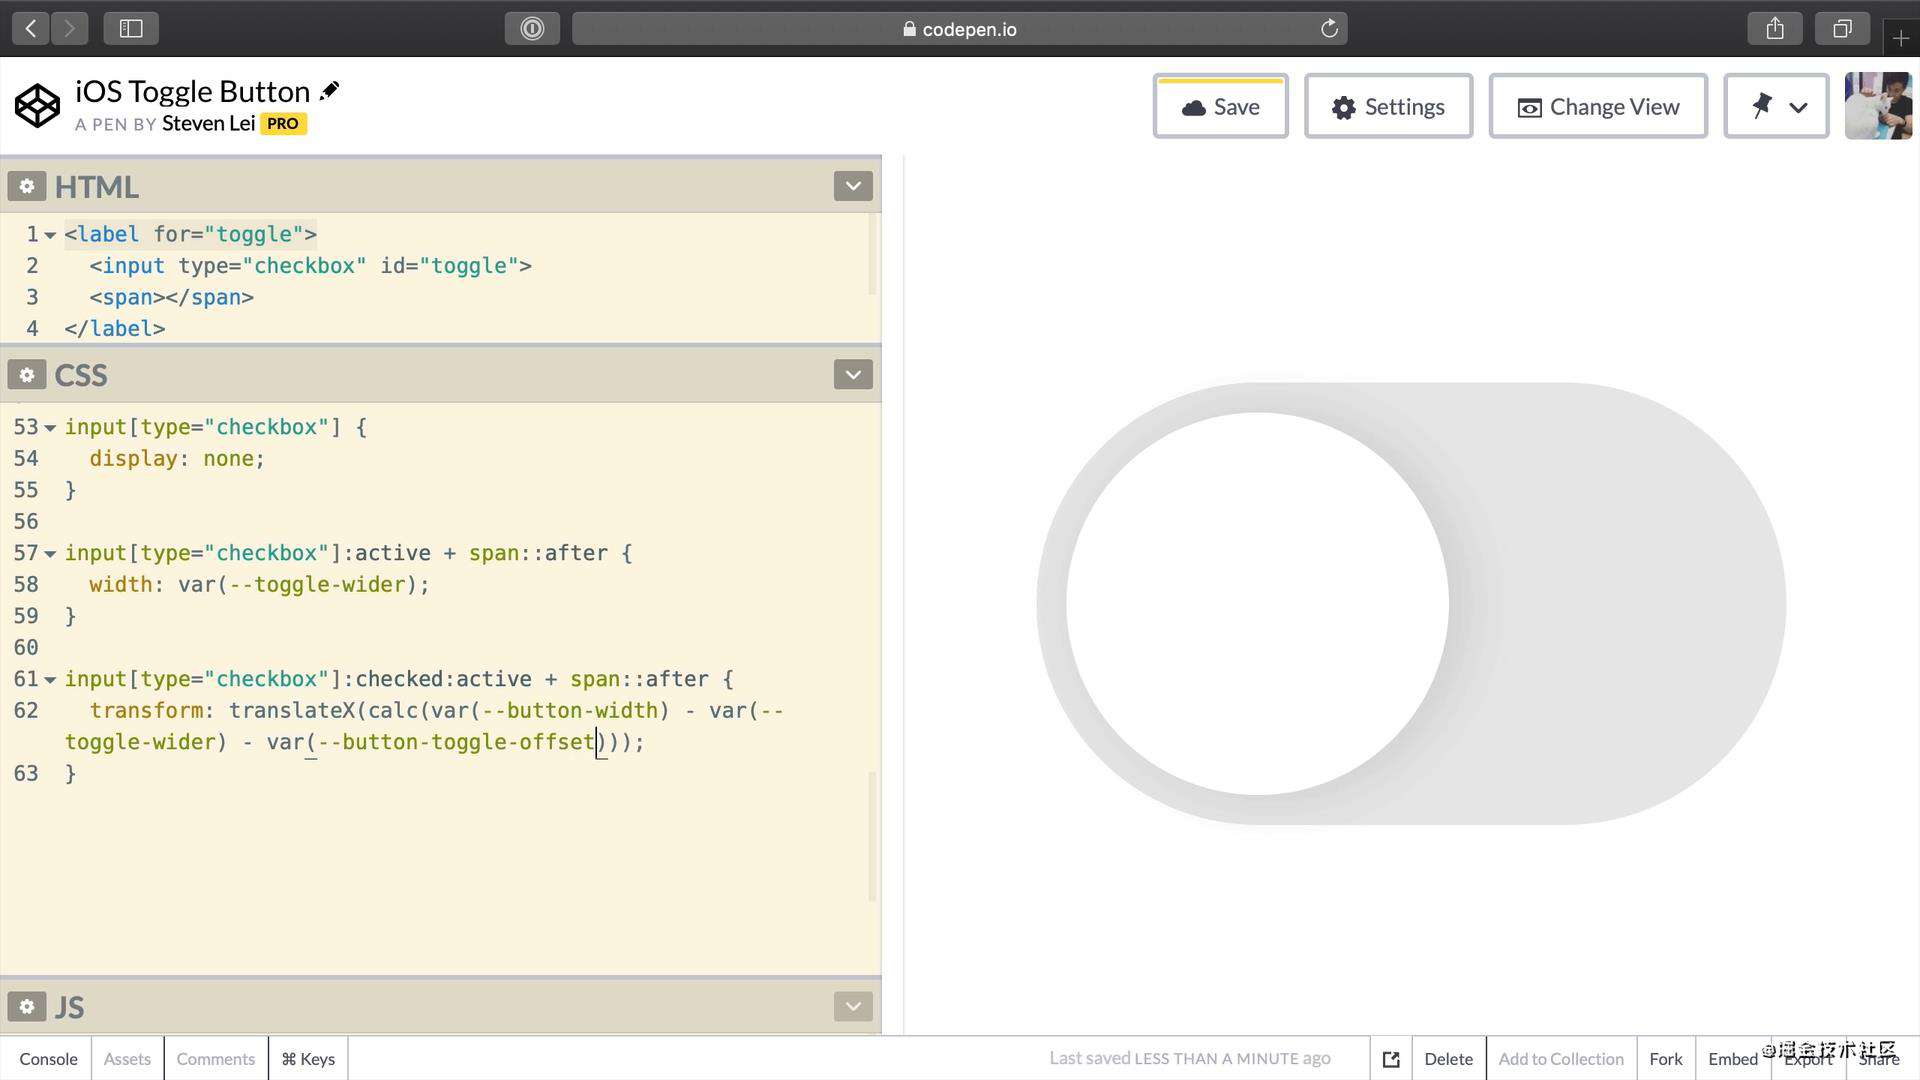
Task: Go forward with Safari forward arrow
Action: click(69, 29)
